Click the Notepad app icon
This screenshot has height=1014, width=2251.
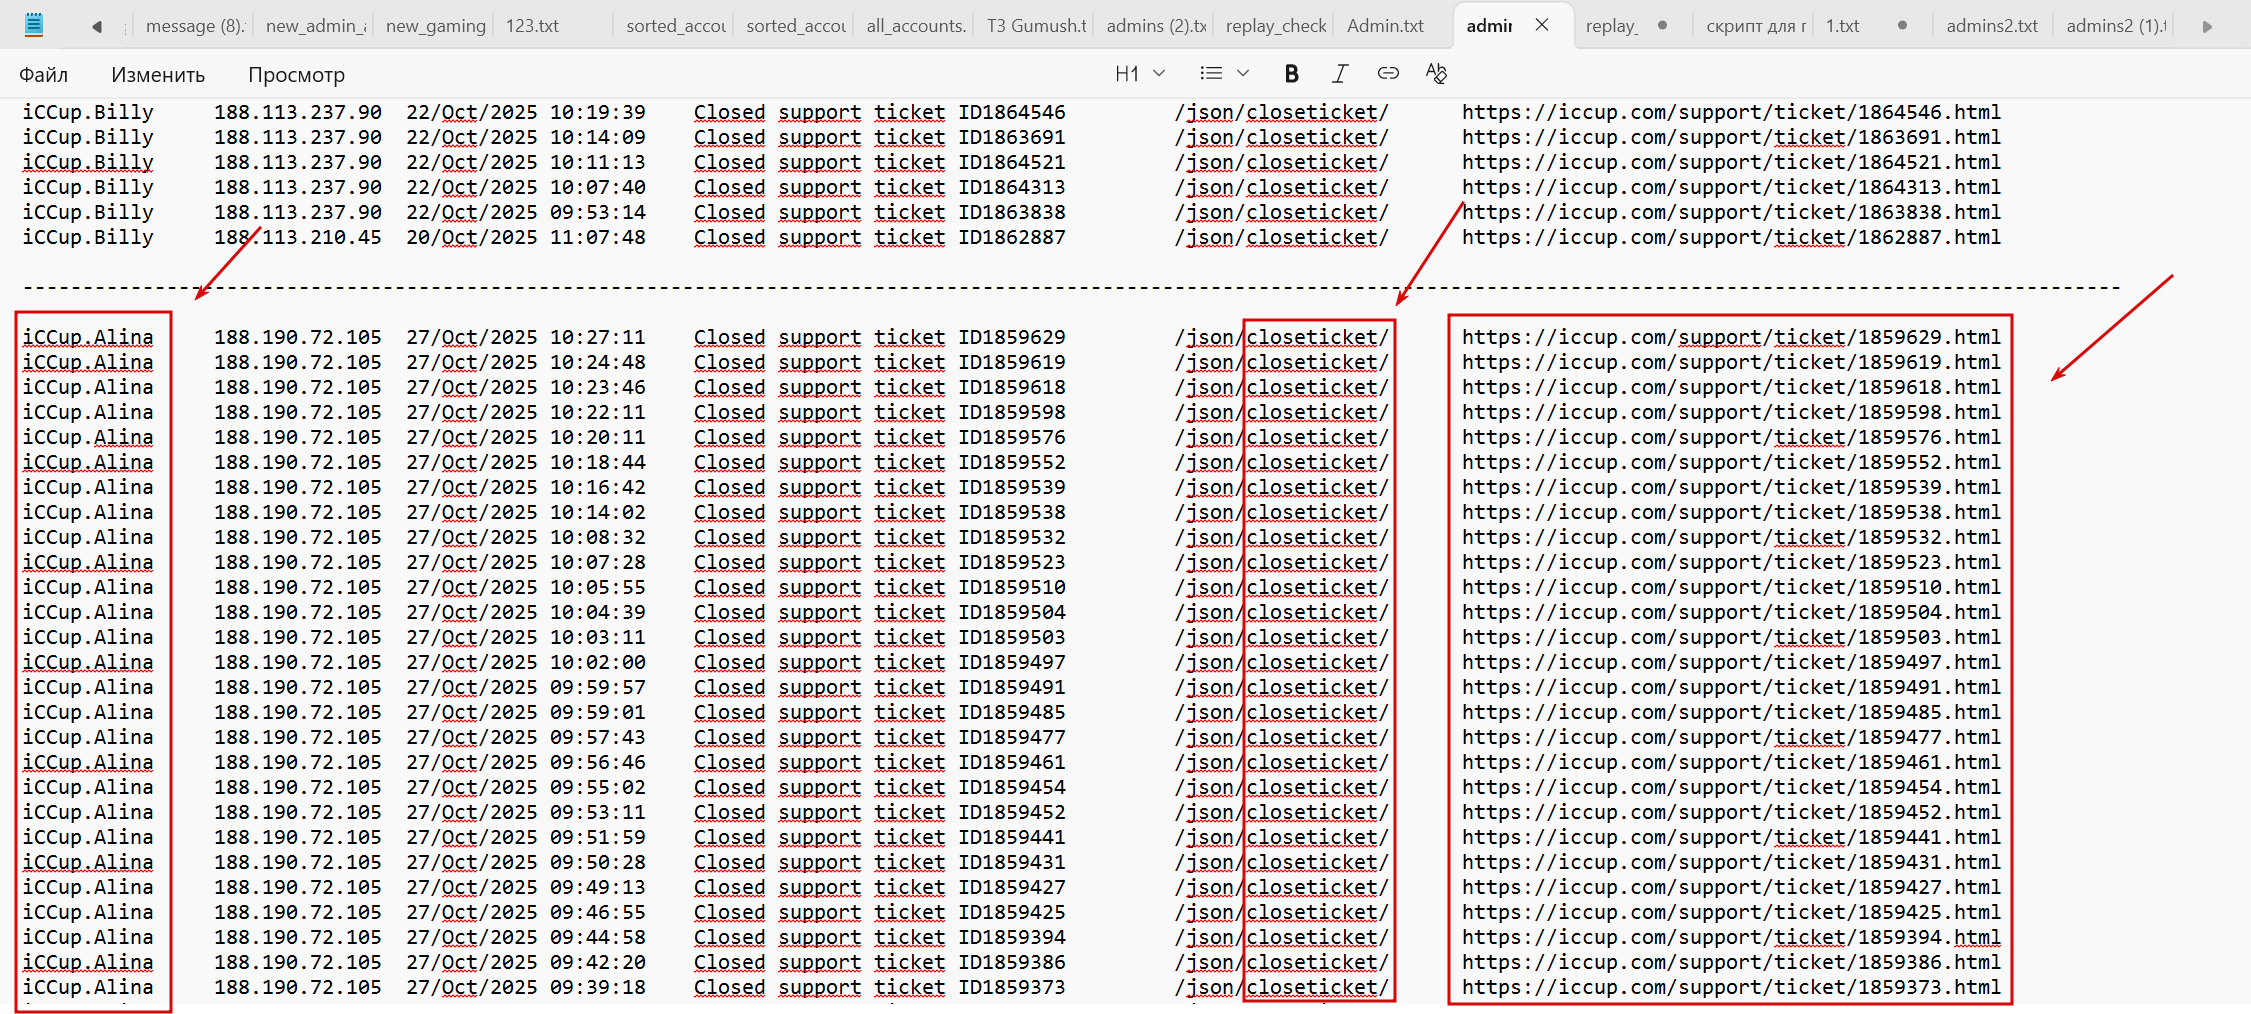(34, 25)
